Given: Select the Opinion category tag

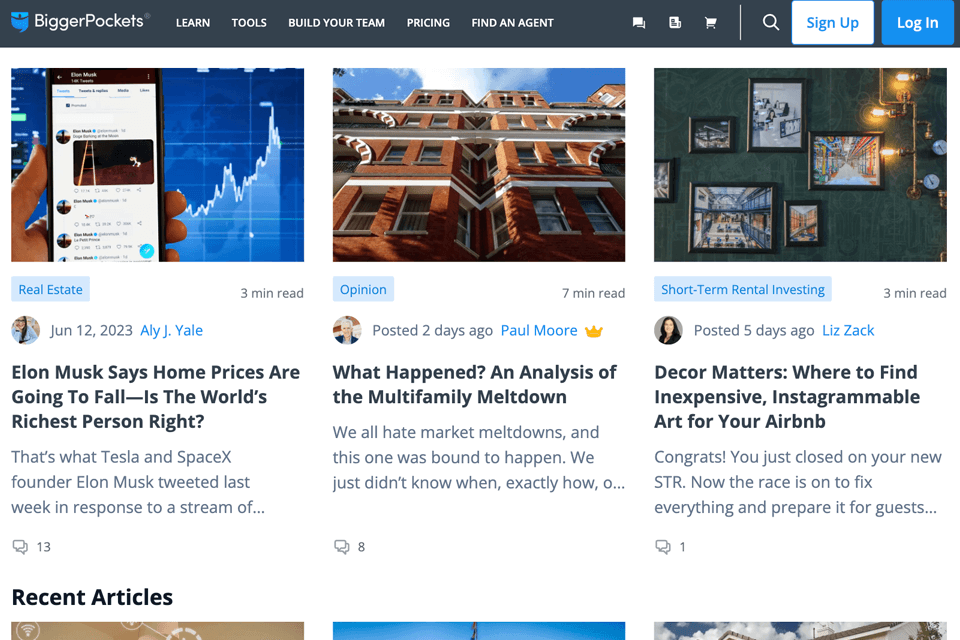Looking at the screenshot, I should 363,289.
